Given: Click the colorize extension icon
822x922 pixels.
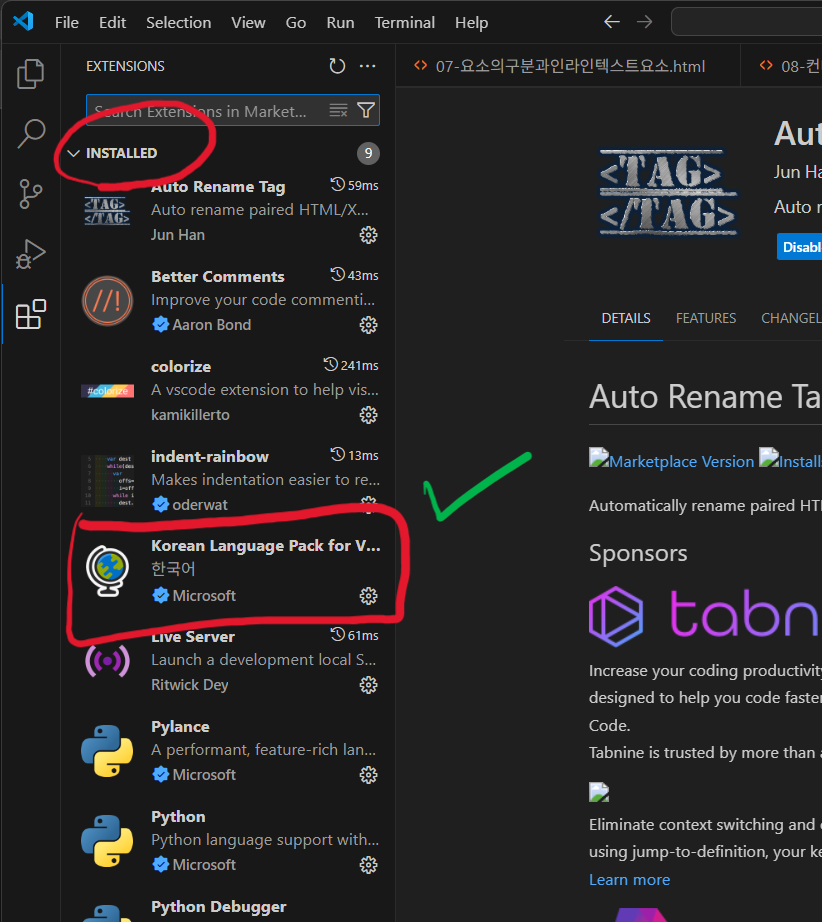Looking at the screenshot, I should (x=107, y=391).
